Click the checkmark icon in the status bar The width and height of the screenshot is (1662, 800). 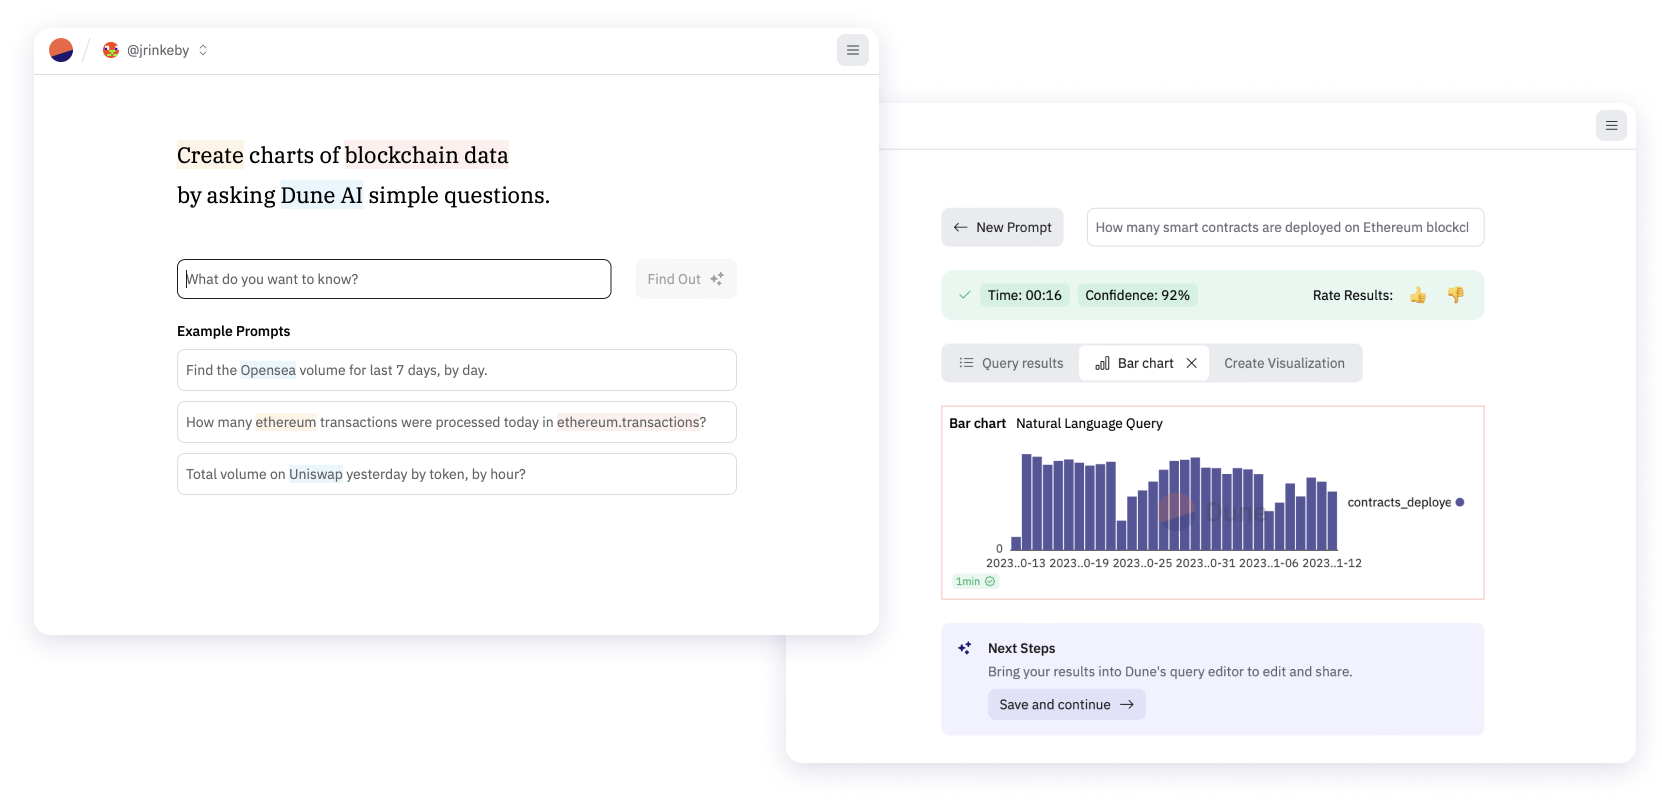pyautogui.click(x=964, y=295)
